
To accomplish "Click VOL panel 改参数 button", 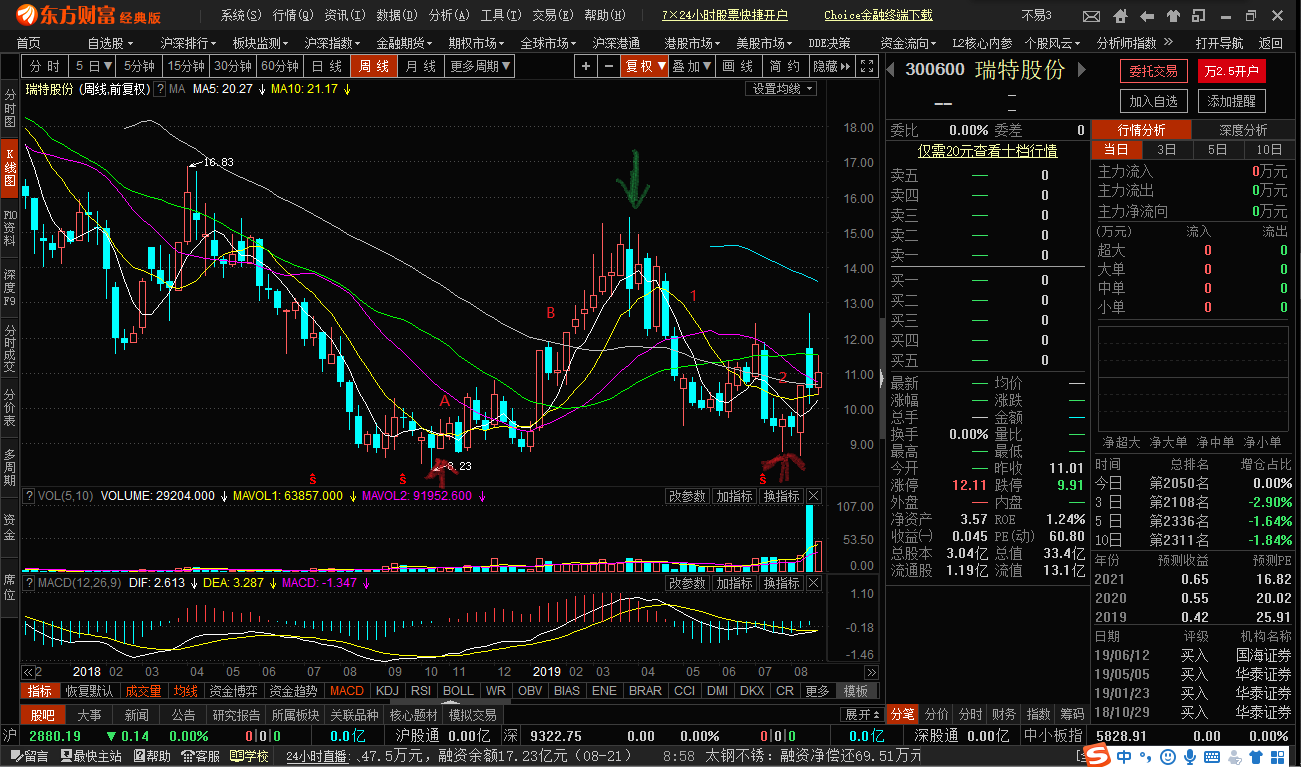I will (x=687, y=496).
